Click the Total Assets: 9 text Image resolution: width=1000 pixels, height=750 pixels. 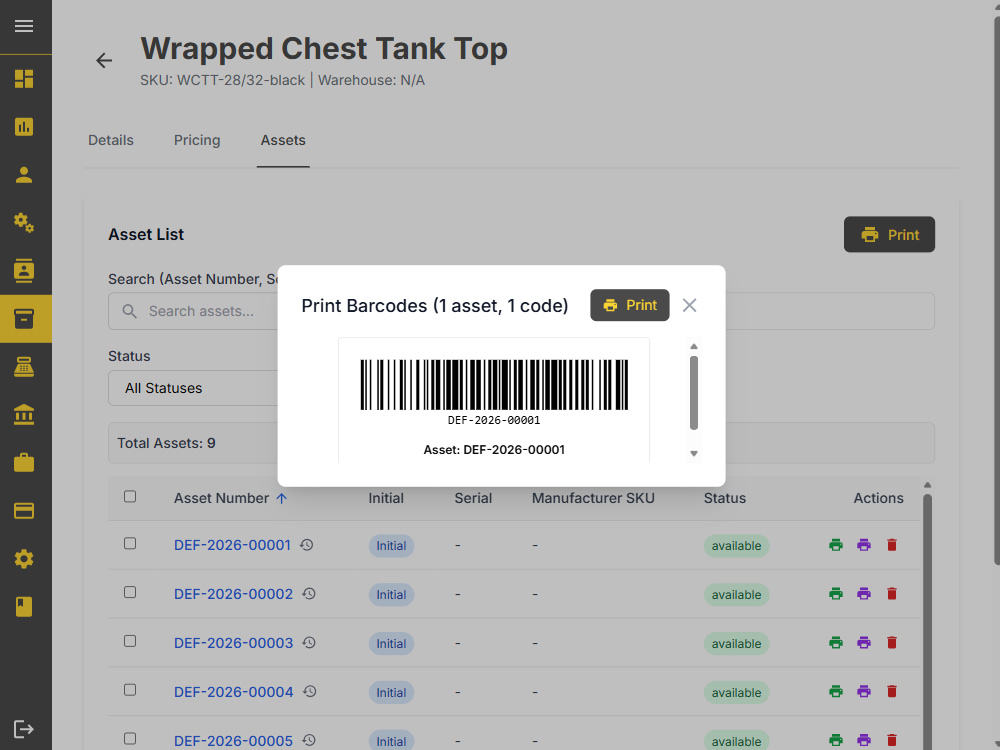(166, 443)
